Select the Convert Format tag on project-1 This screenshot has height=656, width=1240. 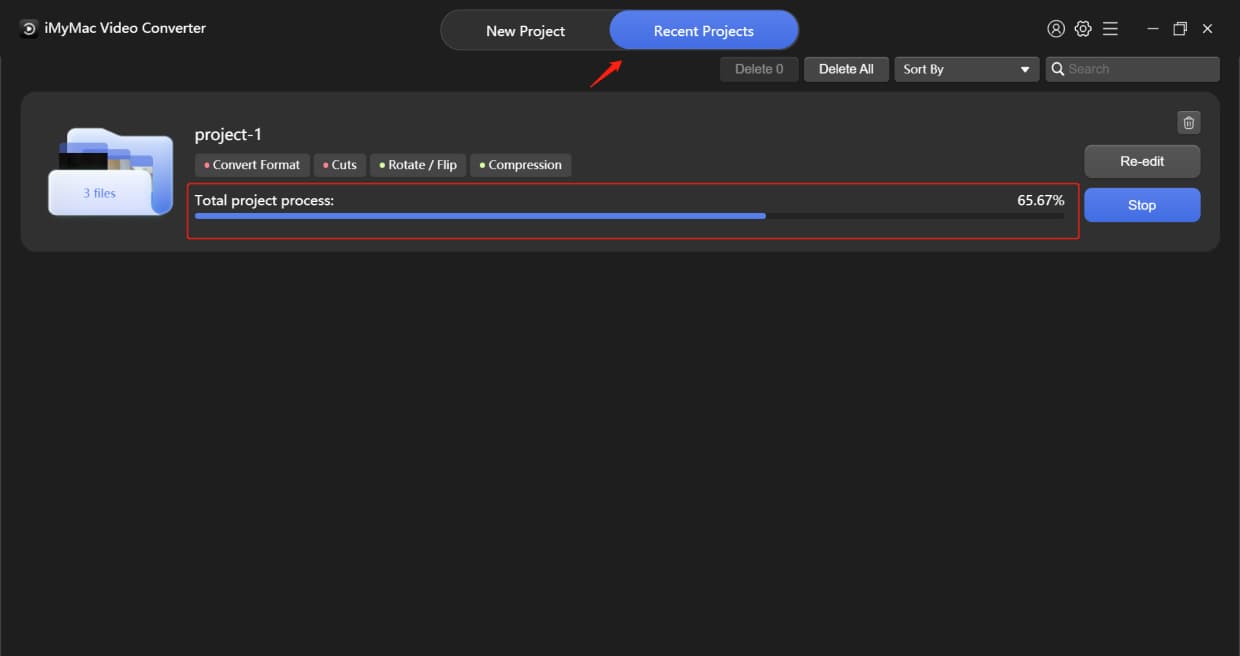tap(251, 164)
